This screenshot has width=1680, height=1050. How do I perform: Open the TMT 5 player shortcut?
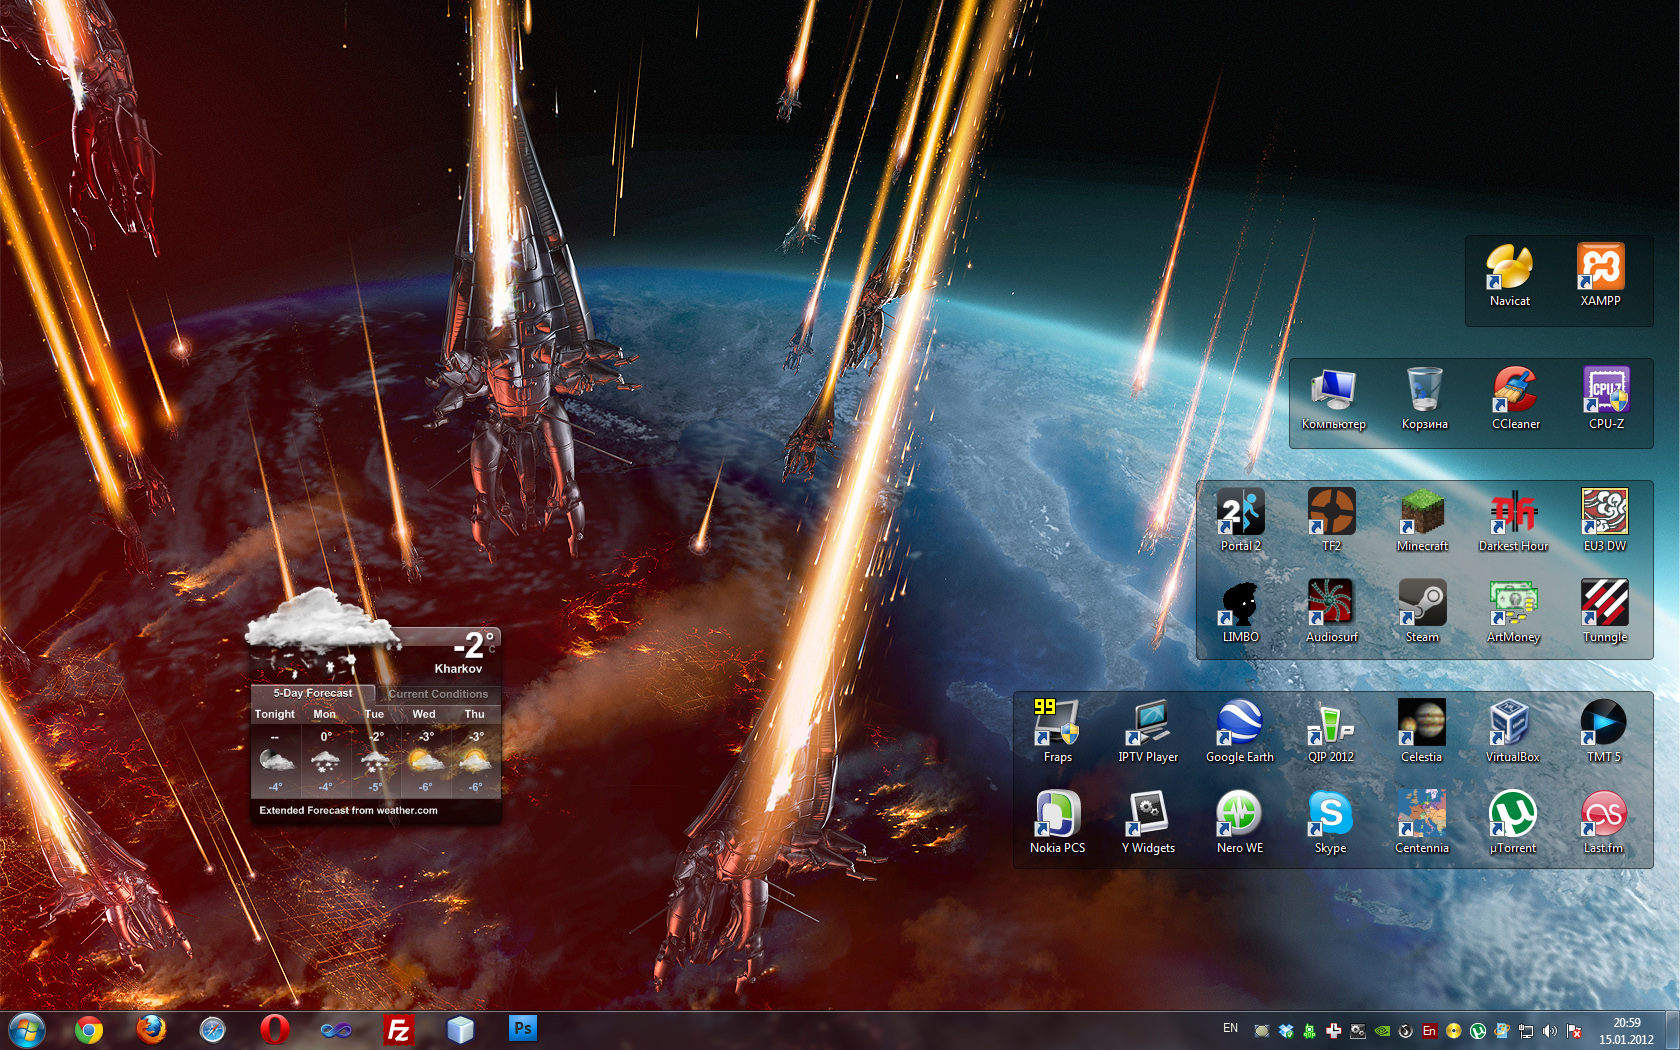(x=1603, y=731)
